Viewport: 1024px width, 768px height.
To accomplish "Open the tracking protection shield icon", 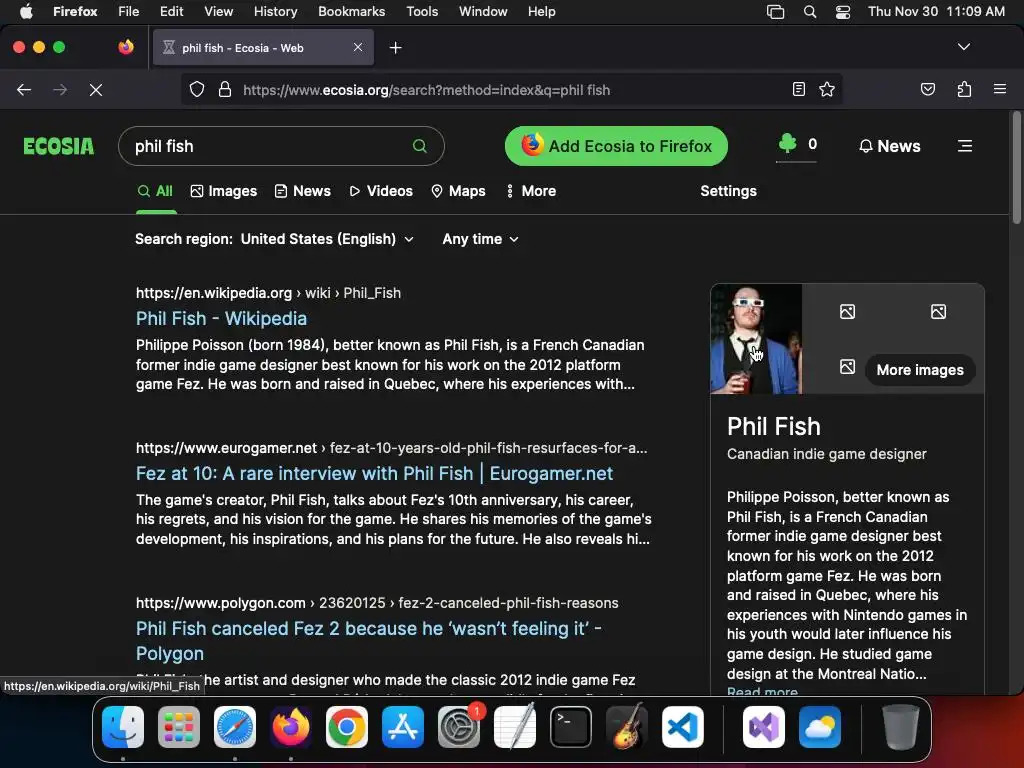I will click(x=197, y=89).
